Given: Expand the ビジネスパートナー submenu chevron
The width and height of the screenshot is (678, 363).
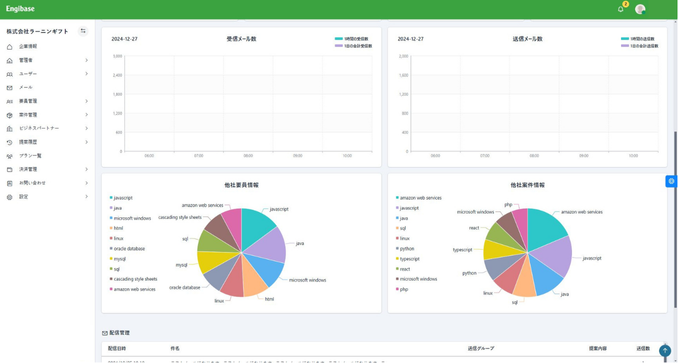Looking at the screenshot, I should click(x=86, y=128).
